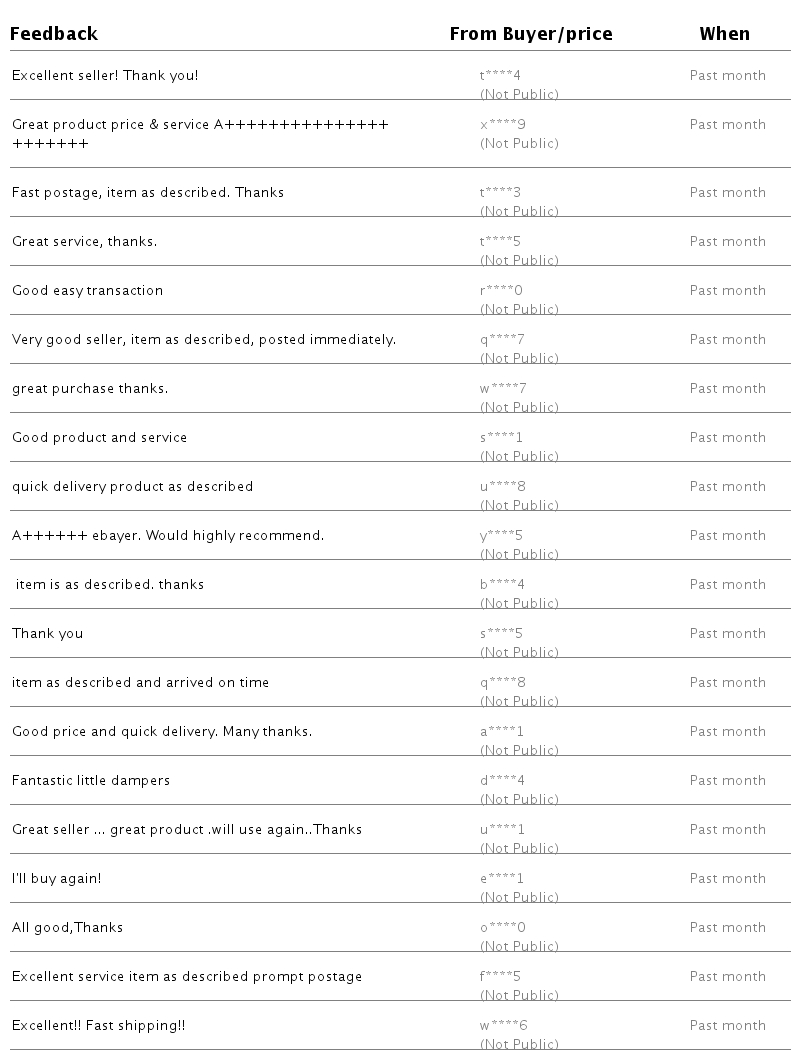Open buyer q****7 profile
Viewport: 800px width, 1050px height.
(502, 339)
